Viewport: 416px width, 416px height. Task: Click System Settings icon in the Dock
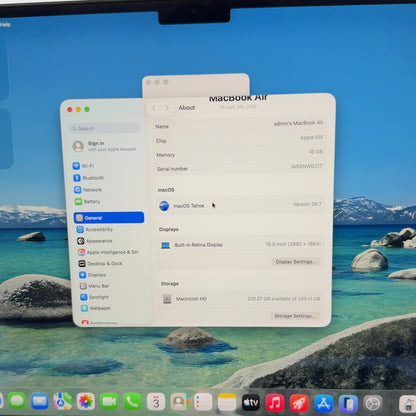click(x=373, y=404)
